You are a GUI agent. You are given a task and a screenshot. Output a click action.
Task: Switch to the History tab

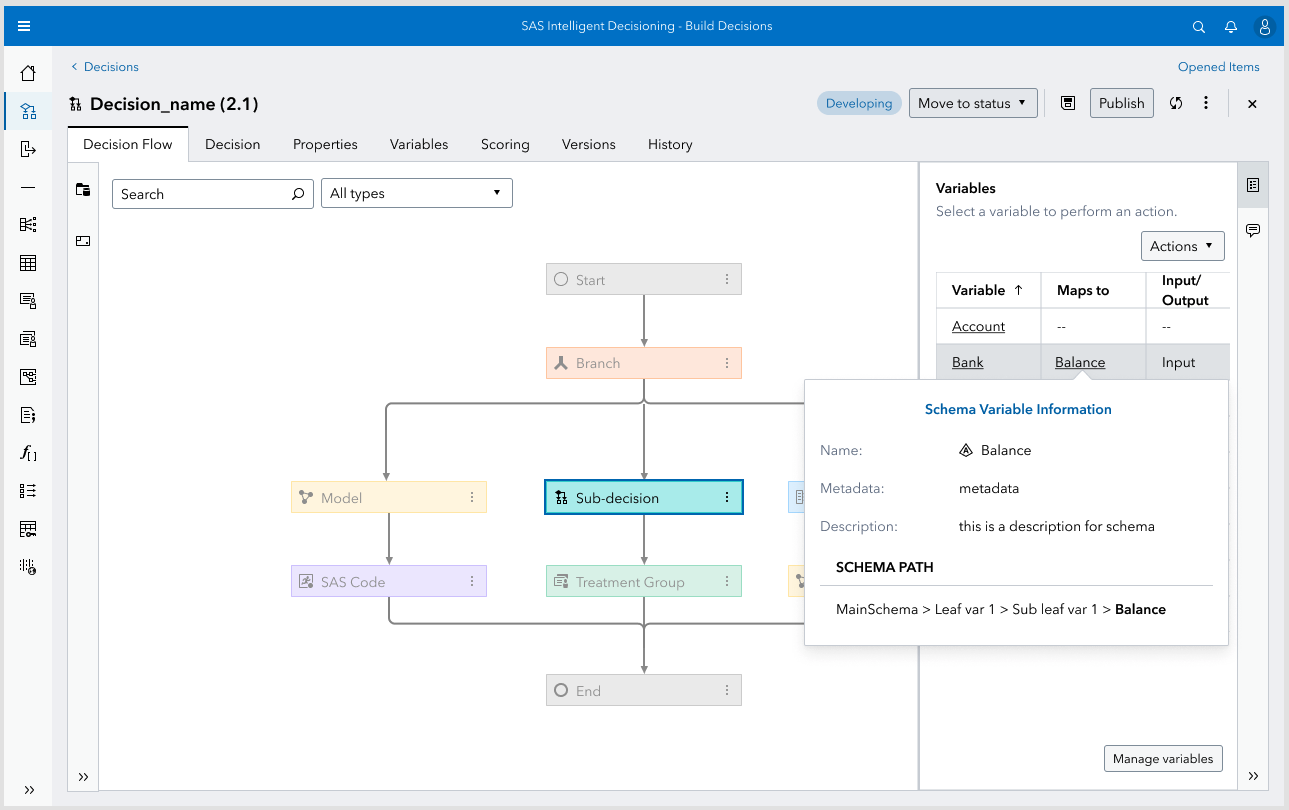click(670, 144)
